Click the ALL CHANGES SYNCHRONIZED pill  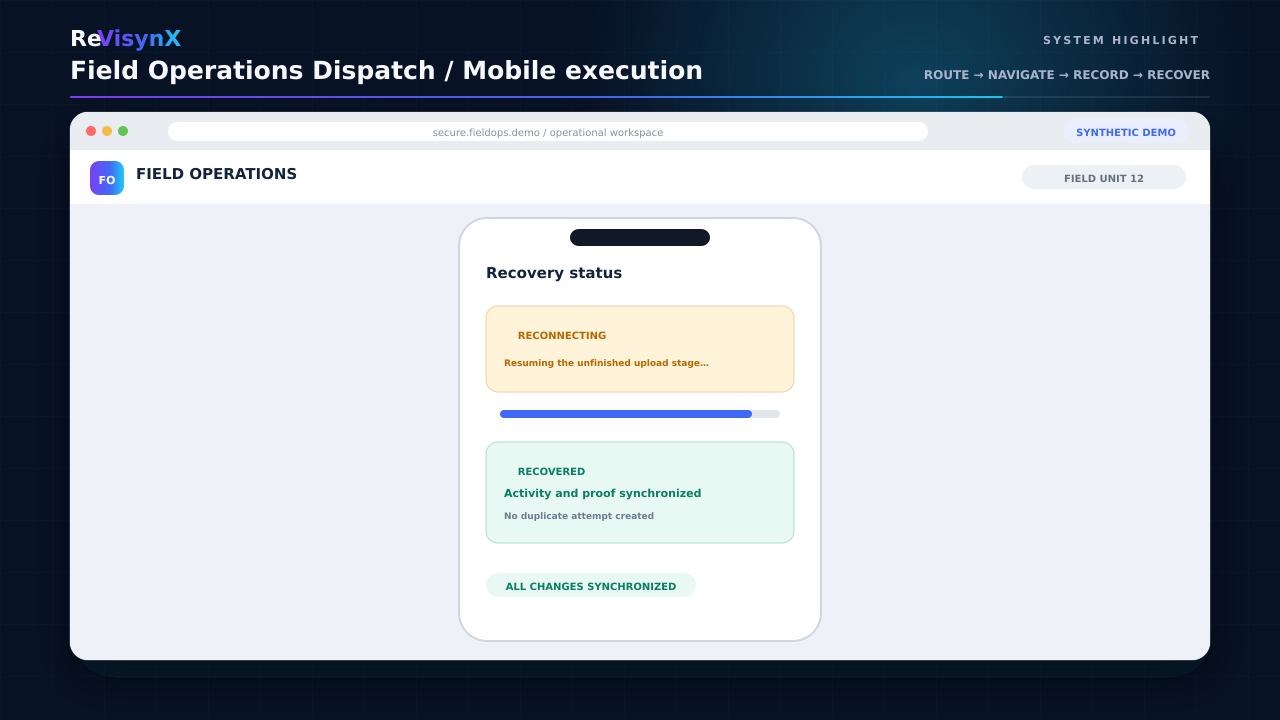coord(591,586)
